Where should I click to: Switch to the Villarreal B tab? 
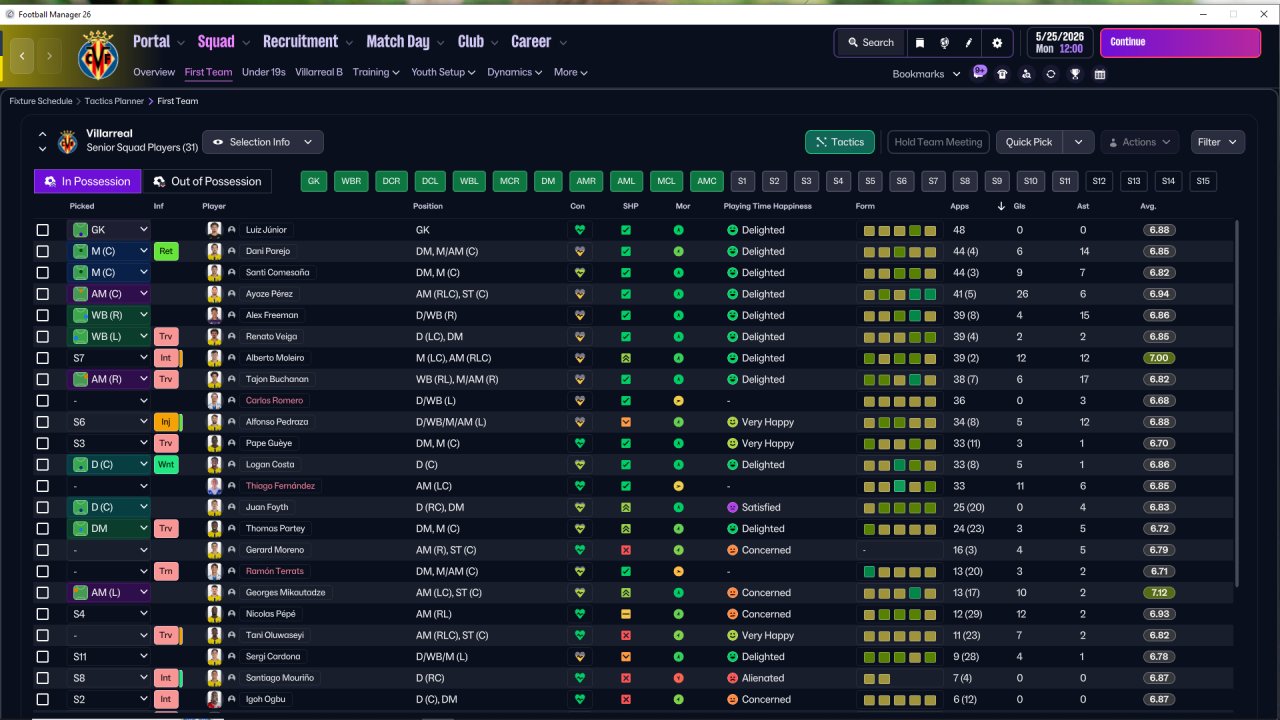click(x=319, y=73)
